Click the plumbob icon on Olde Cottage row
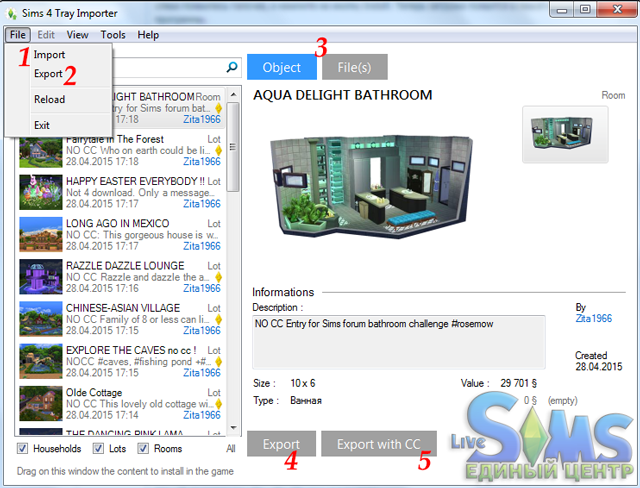 pos(218,404)
